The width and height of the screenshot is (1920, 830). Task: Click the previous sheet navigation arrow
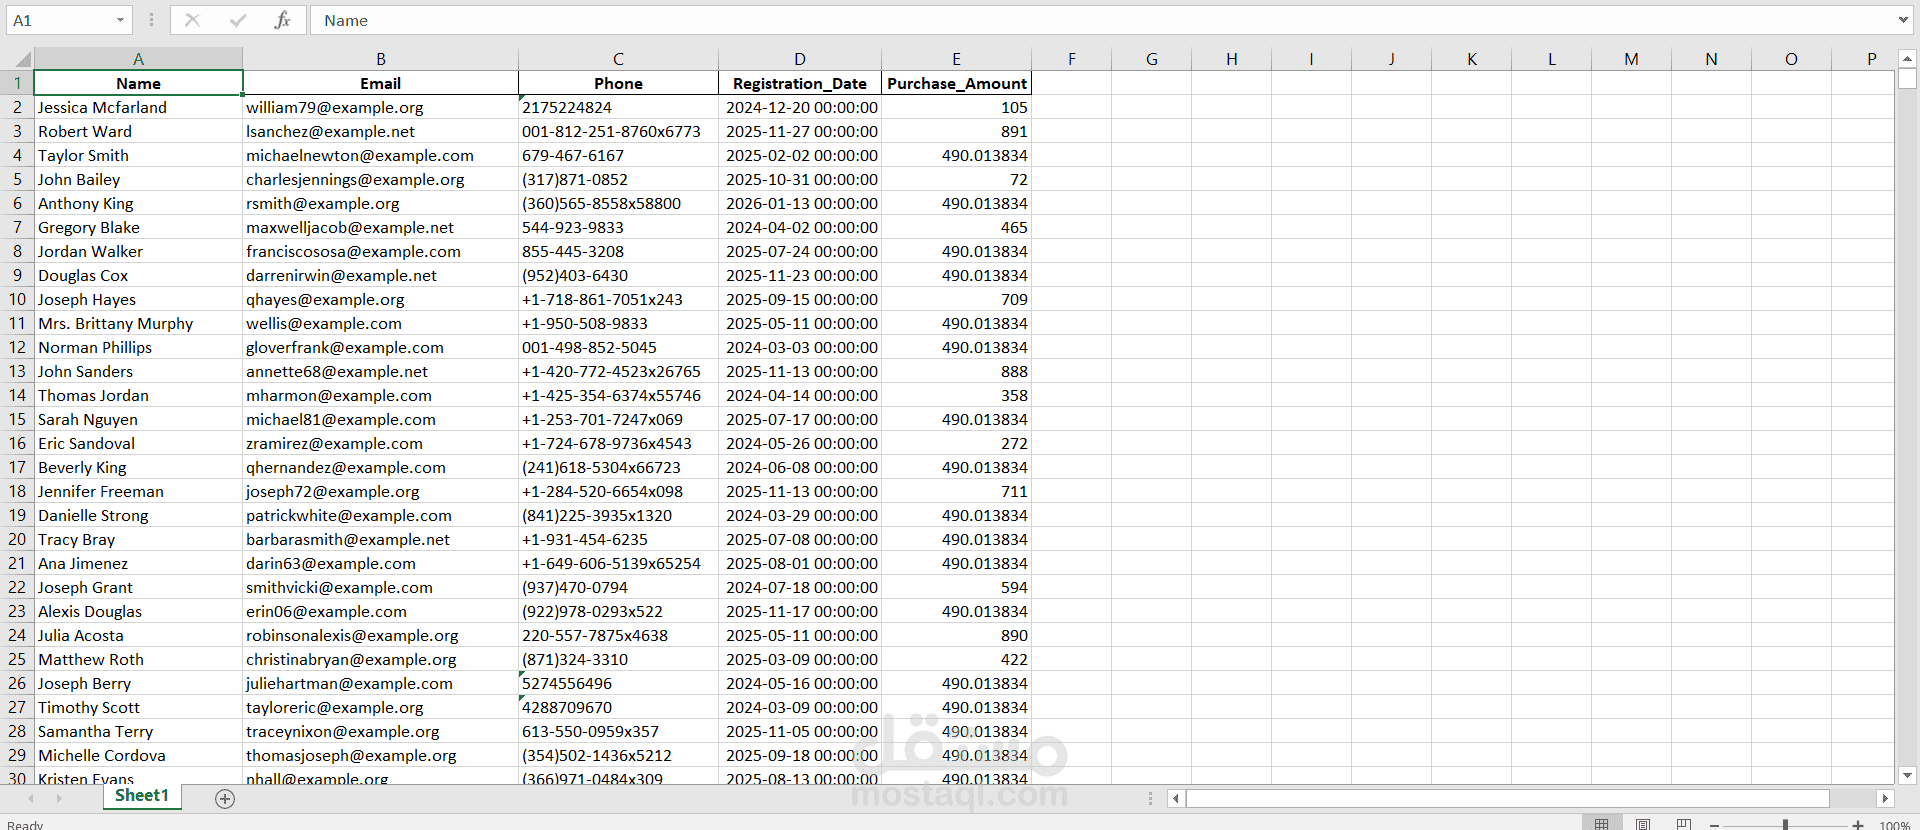[31, 798]
